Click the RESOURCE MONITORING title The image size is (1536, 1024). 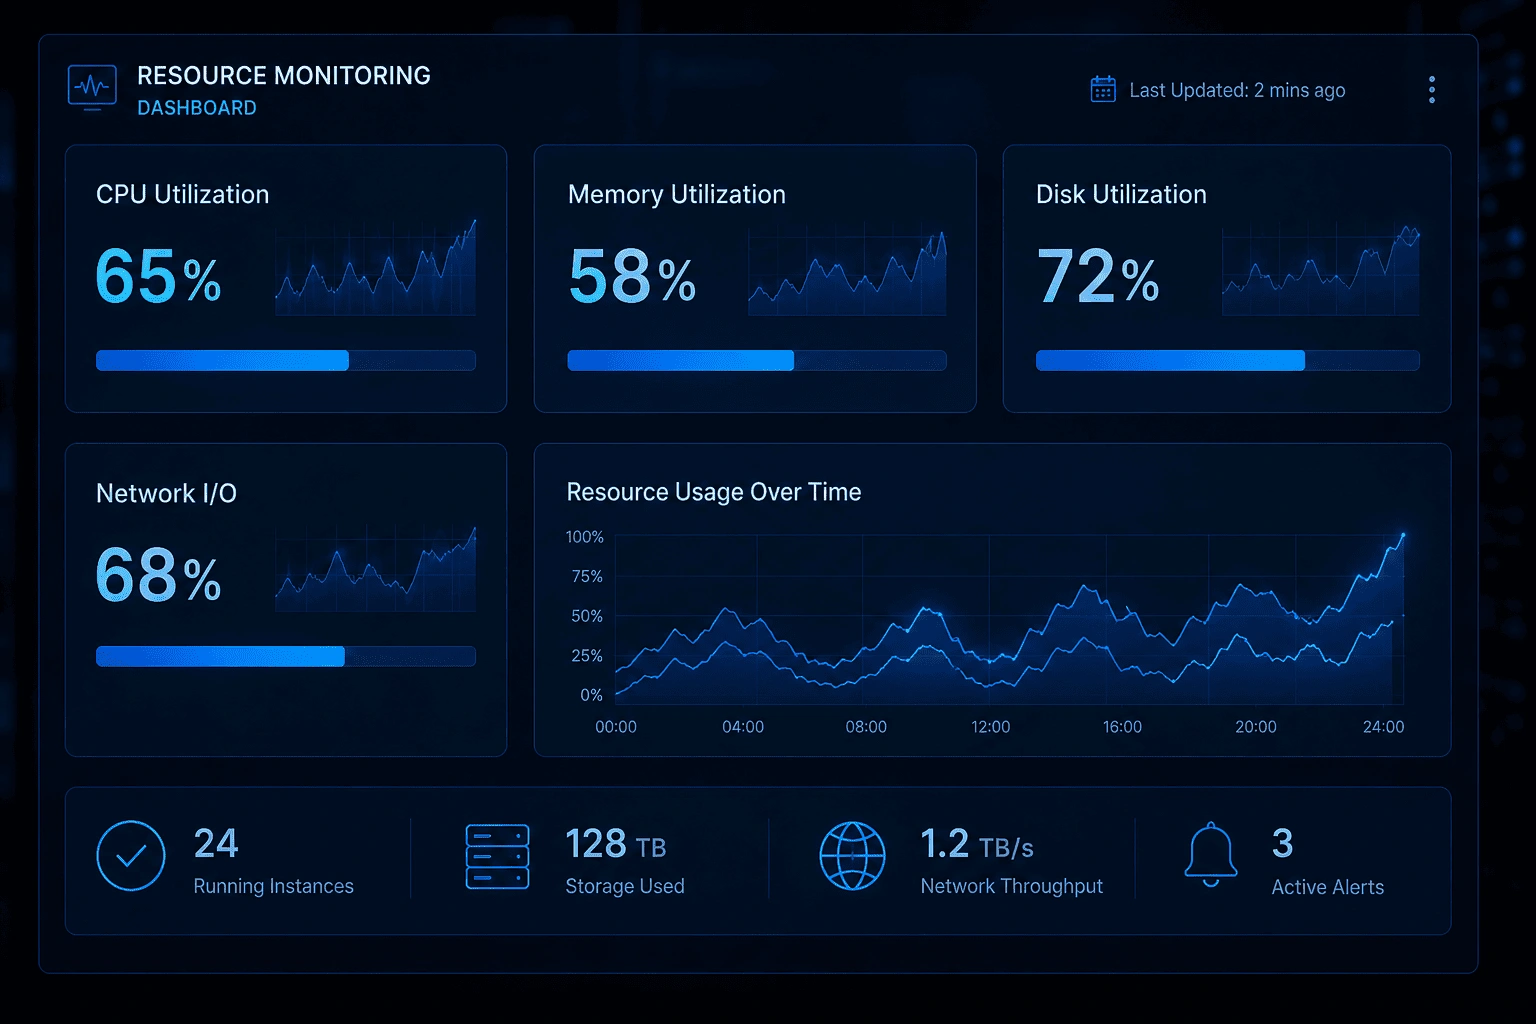[284, 76]
